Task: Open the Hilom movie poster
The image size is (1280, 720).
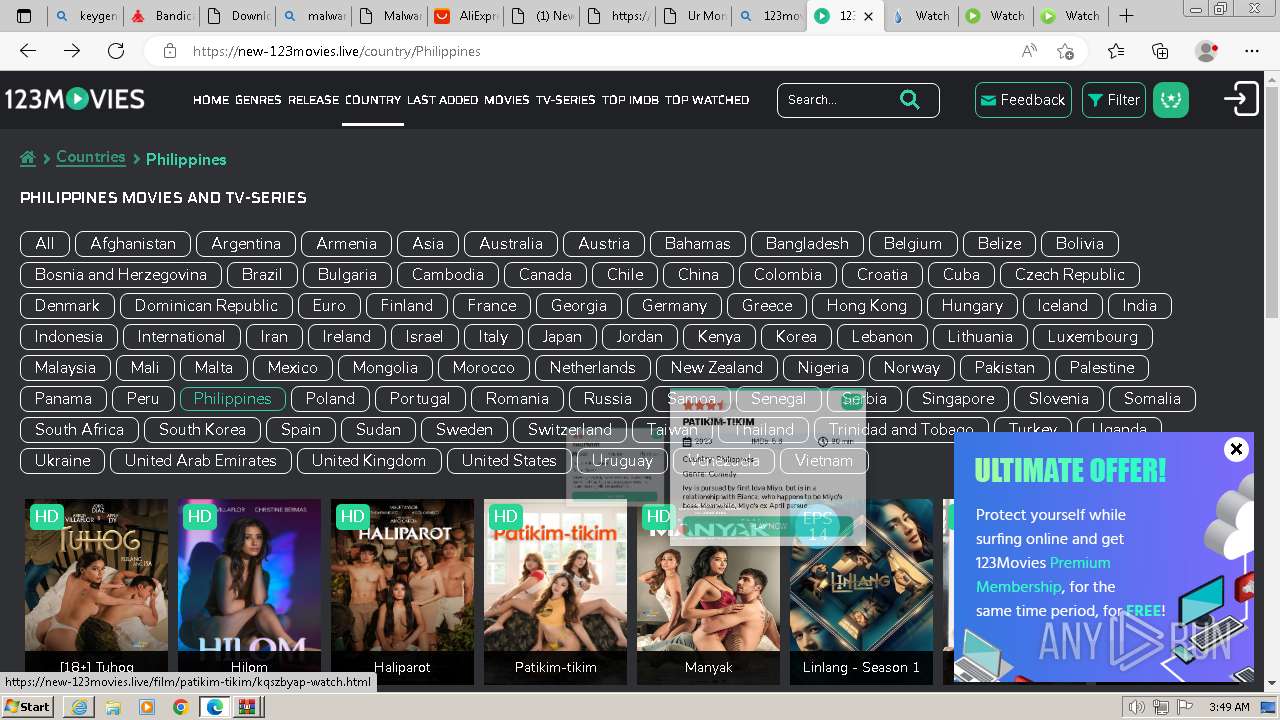Action: click(250, 590)
